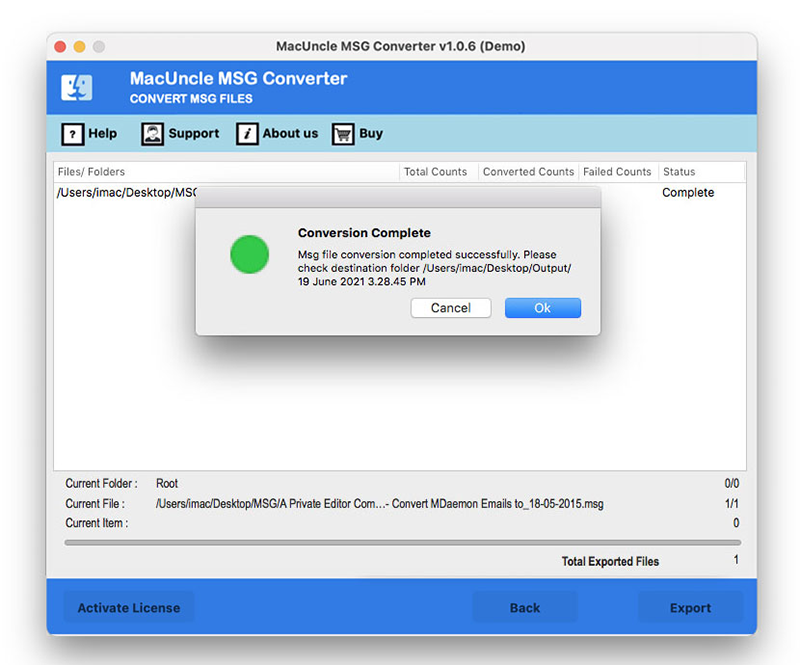Click the MacUncle Finder-face logo
800x665 pixels.
coord(77,87)
